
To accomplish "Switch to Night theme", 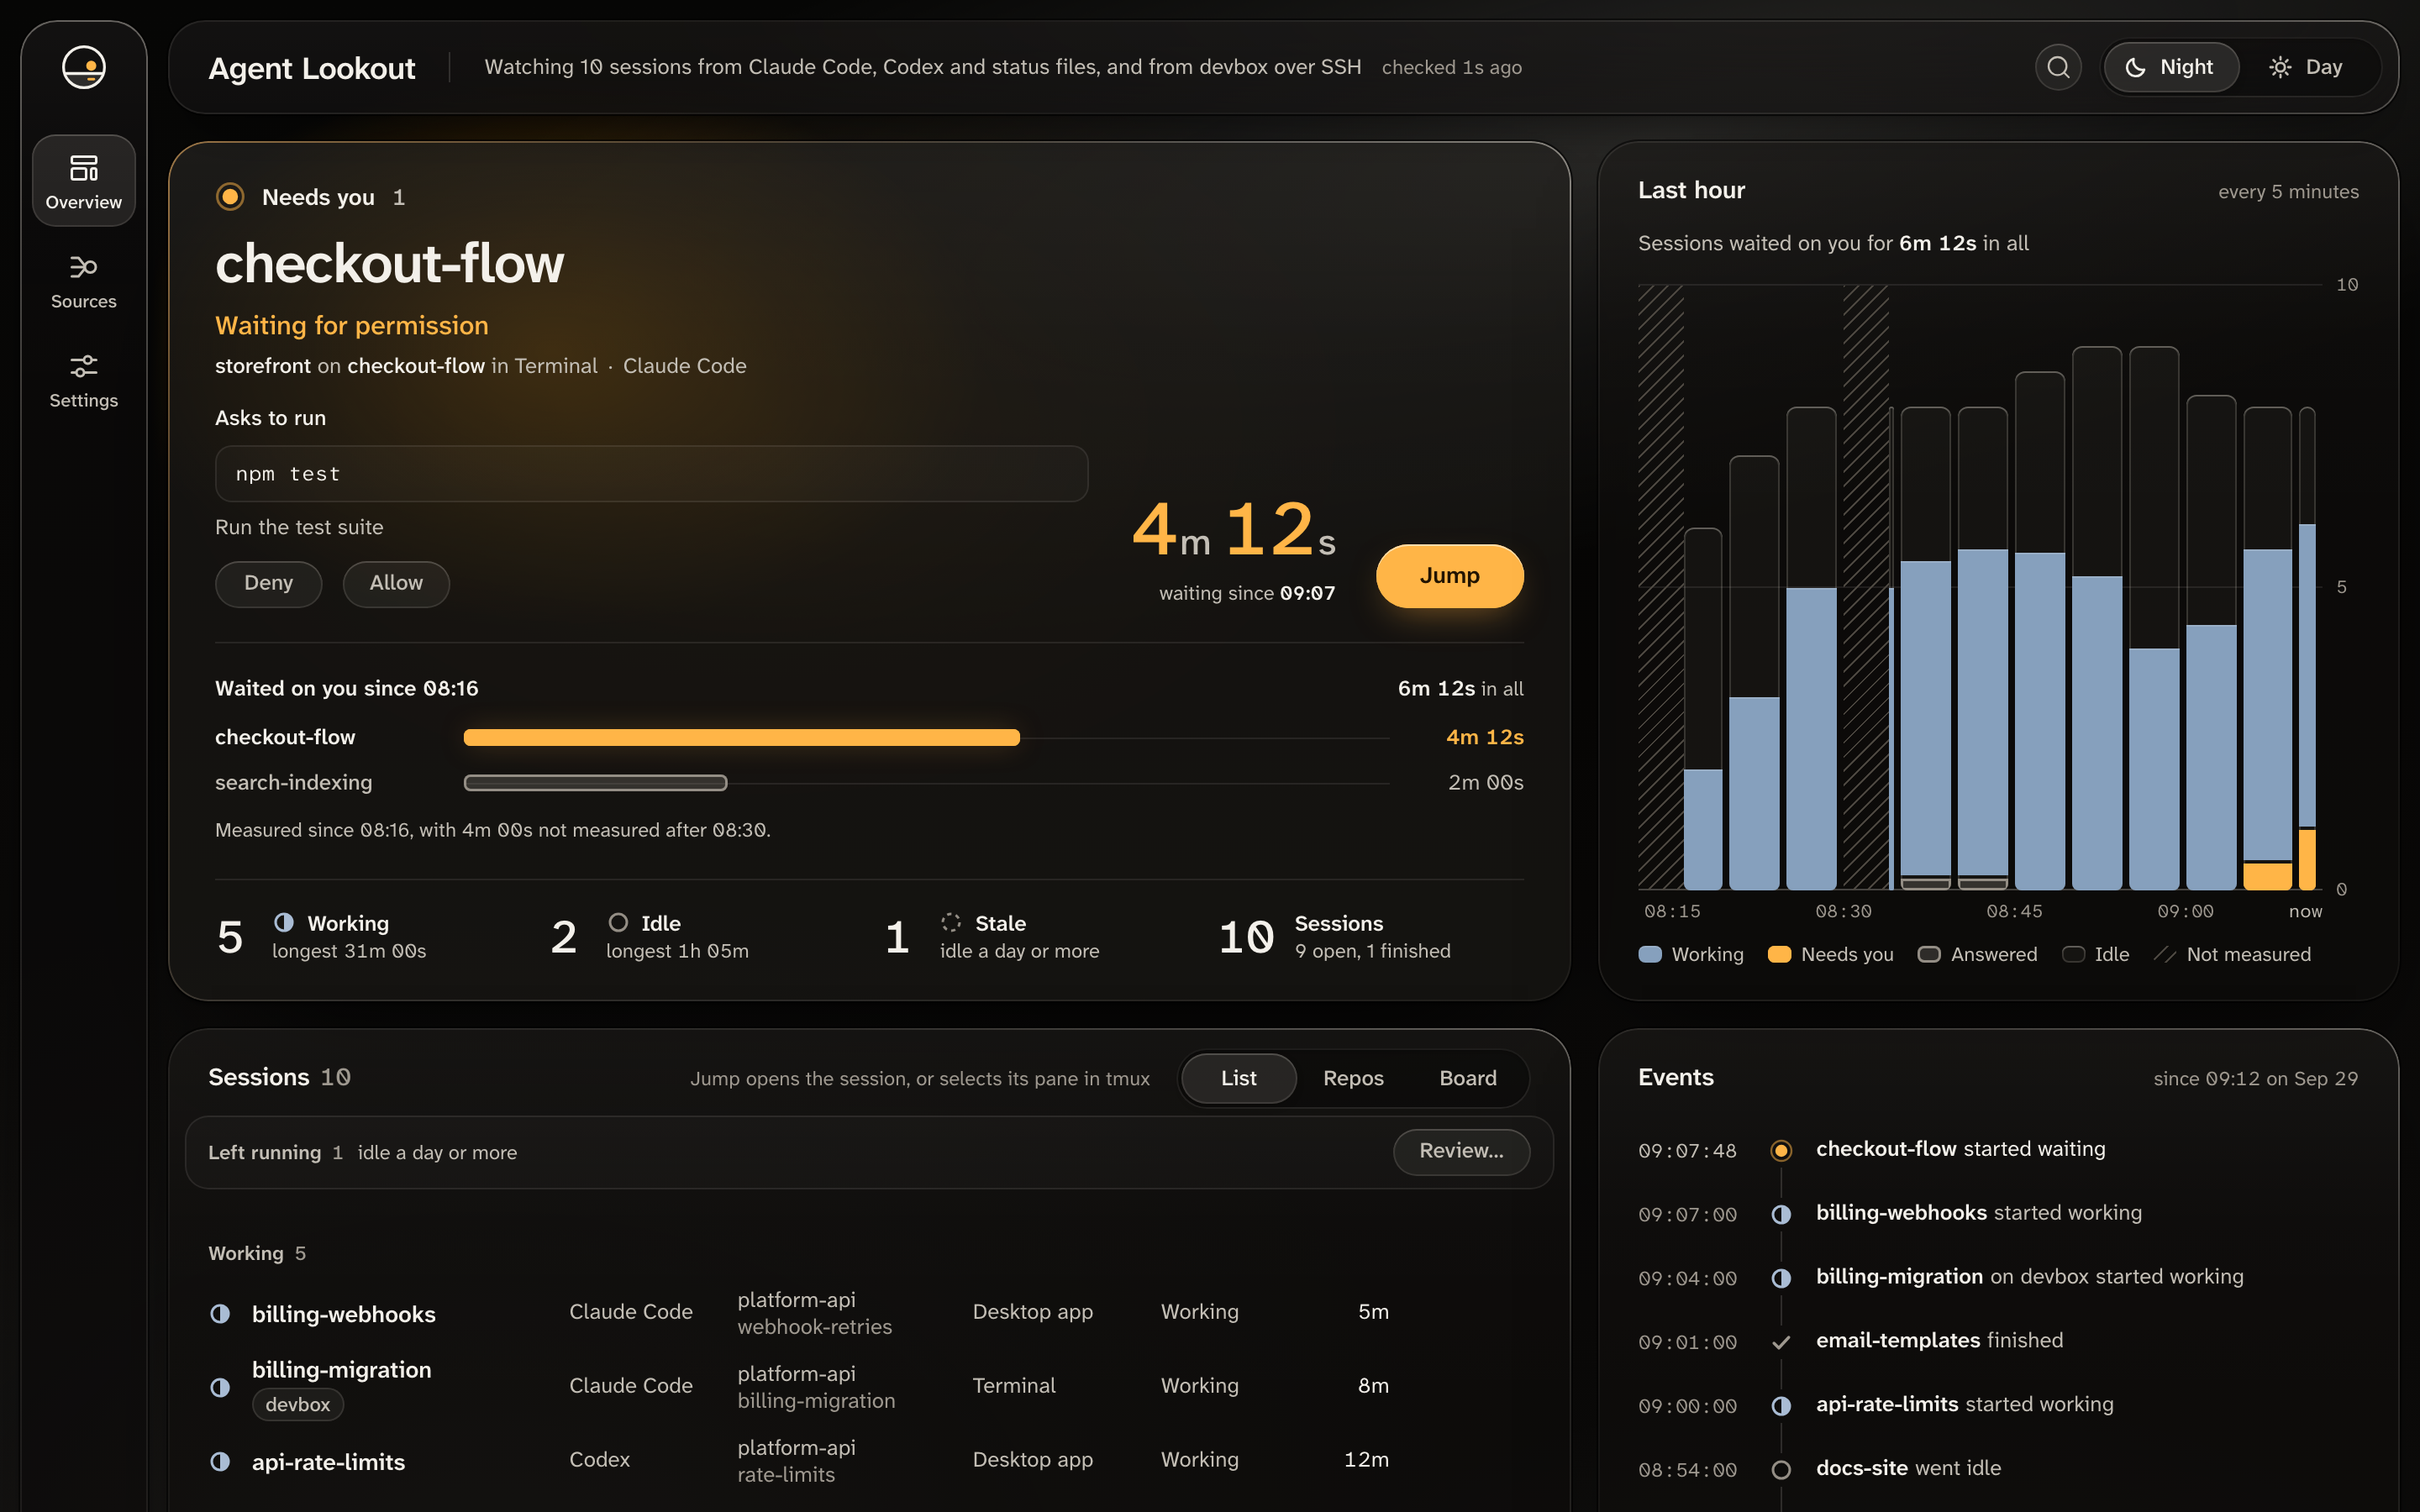I will 2170,67.
